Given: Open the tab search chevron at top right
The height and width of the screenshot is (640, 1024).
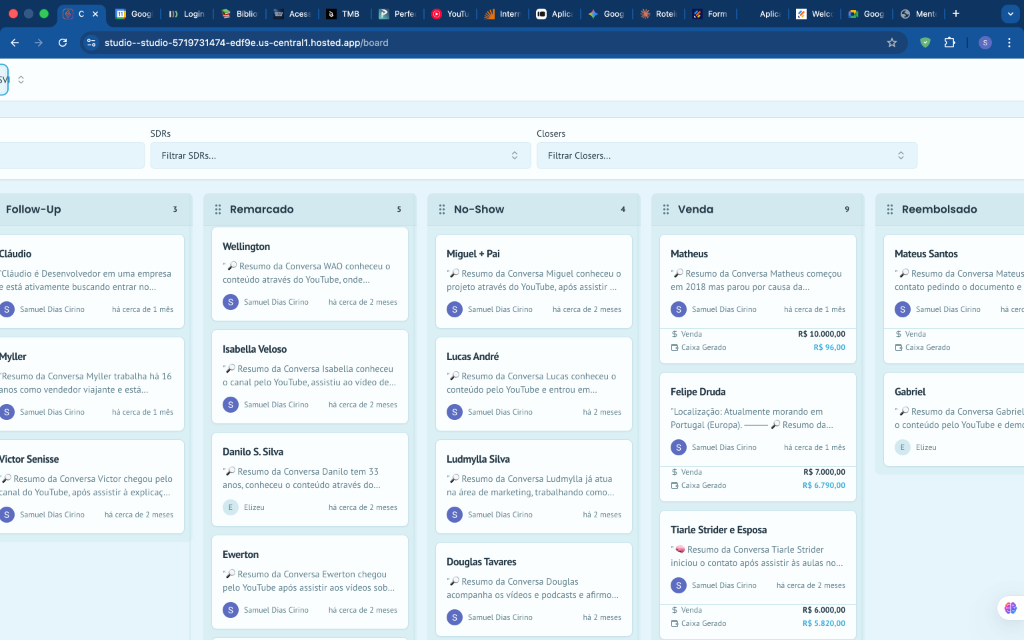Looking at the screenshot, I should (x=1012, y=14).
